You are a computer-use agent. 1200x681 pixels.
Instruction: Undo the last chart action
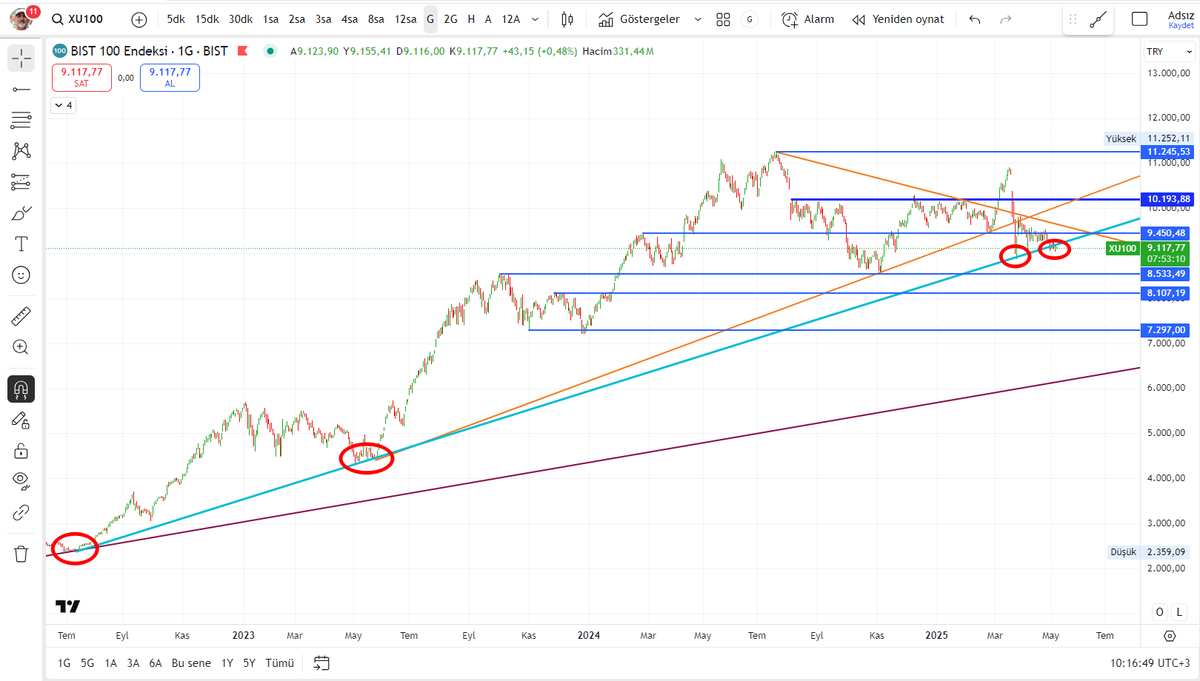[x=975, y=19]
